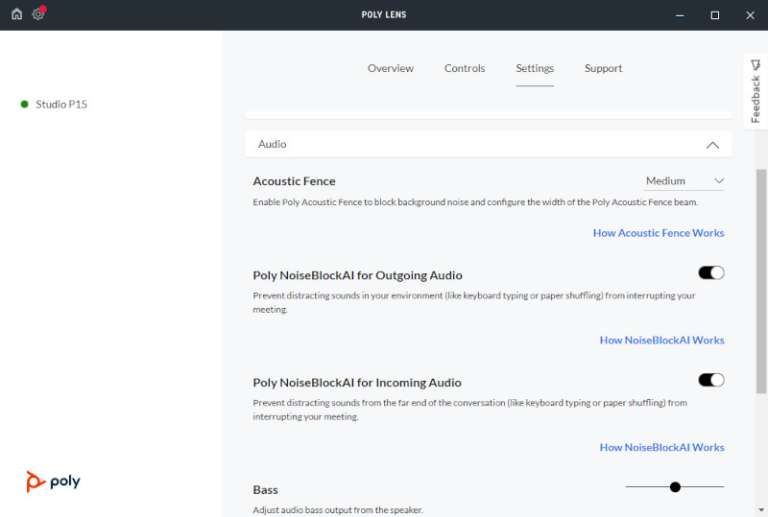Toggle Poly NoiseBlockAI for Incoming Audio
Image resolution: width=768 pixels, height=517 pixels.
pos(711,380)
